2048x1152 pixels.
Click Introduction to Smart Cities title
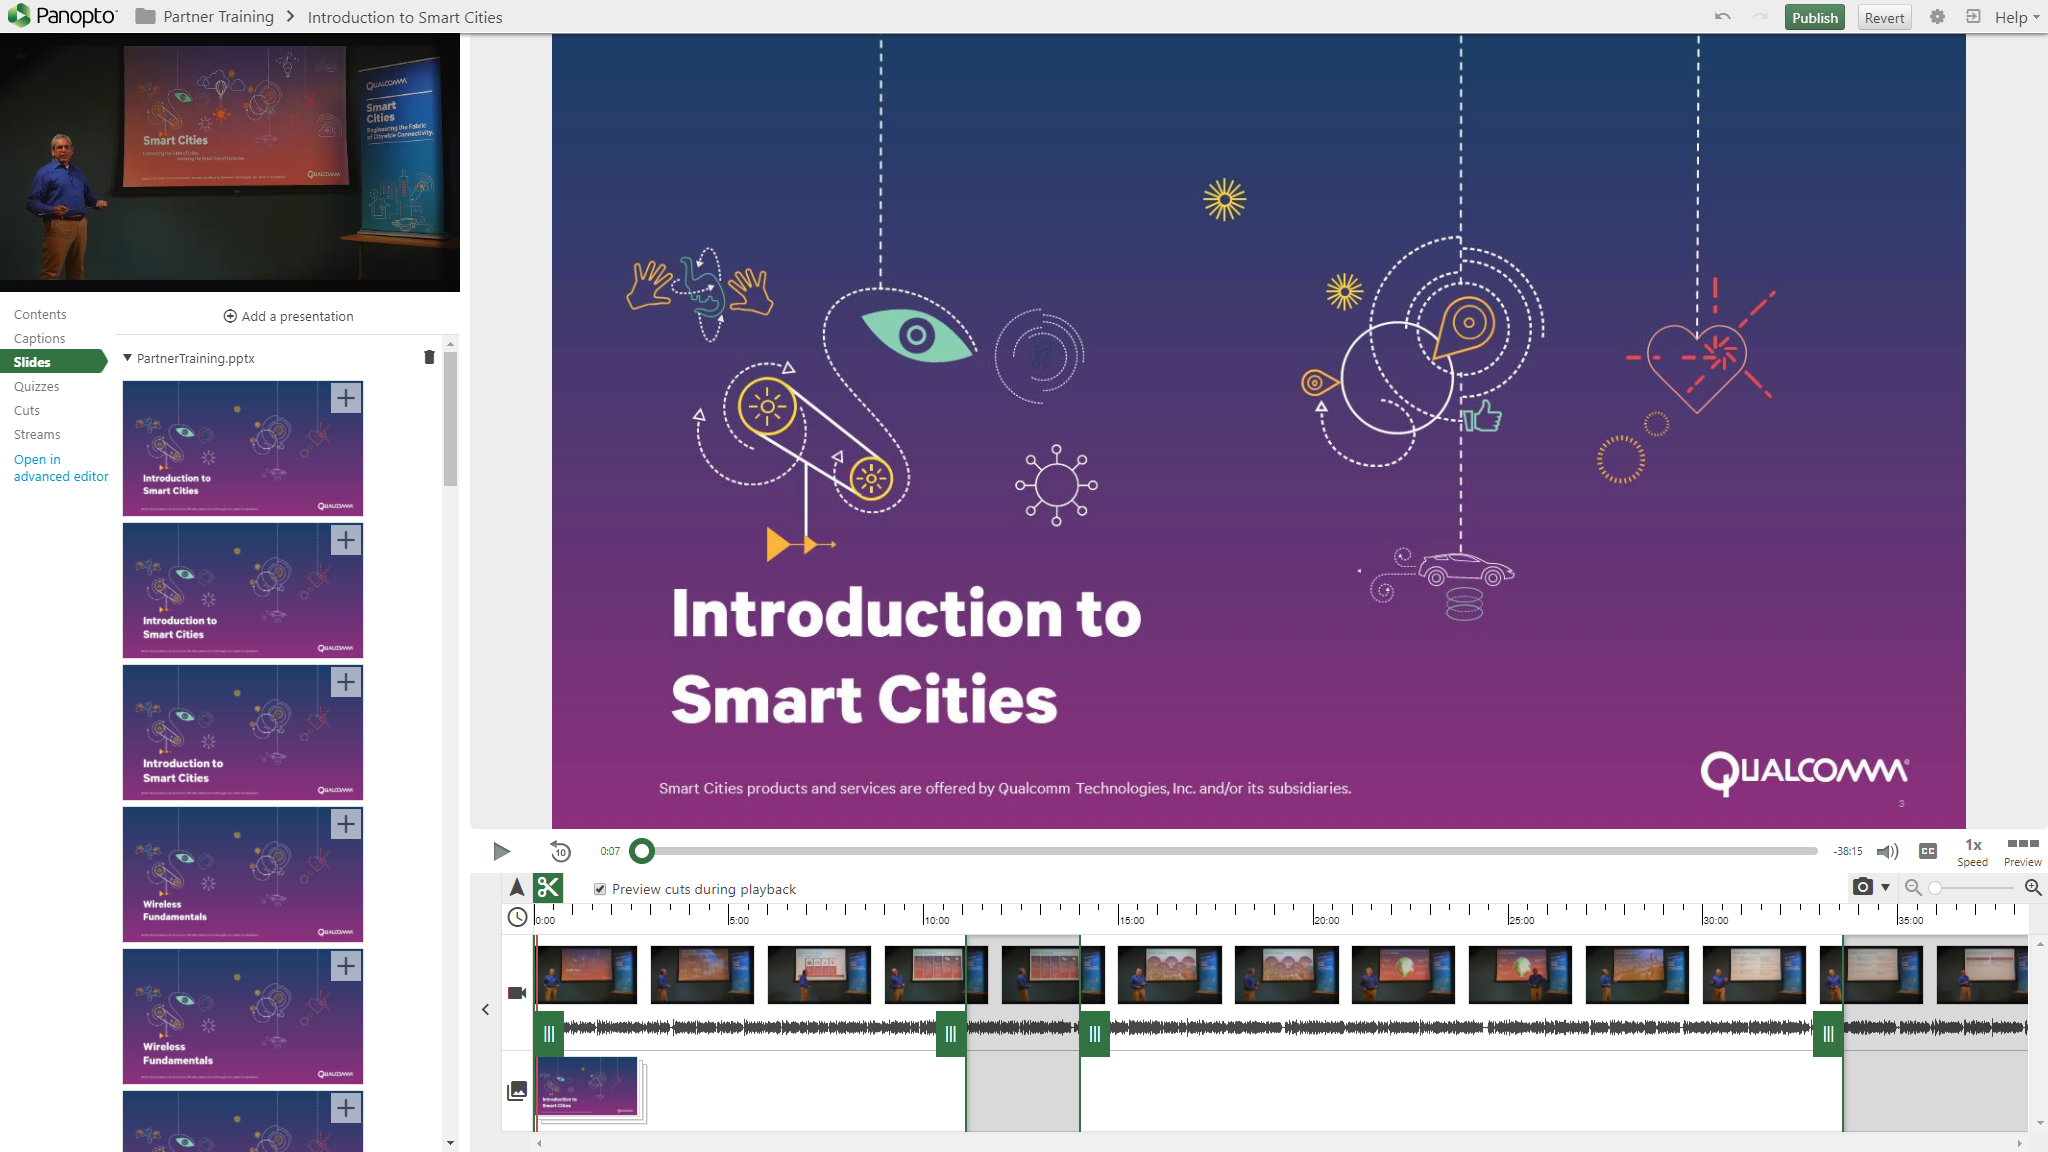coord(405,17)
